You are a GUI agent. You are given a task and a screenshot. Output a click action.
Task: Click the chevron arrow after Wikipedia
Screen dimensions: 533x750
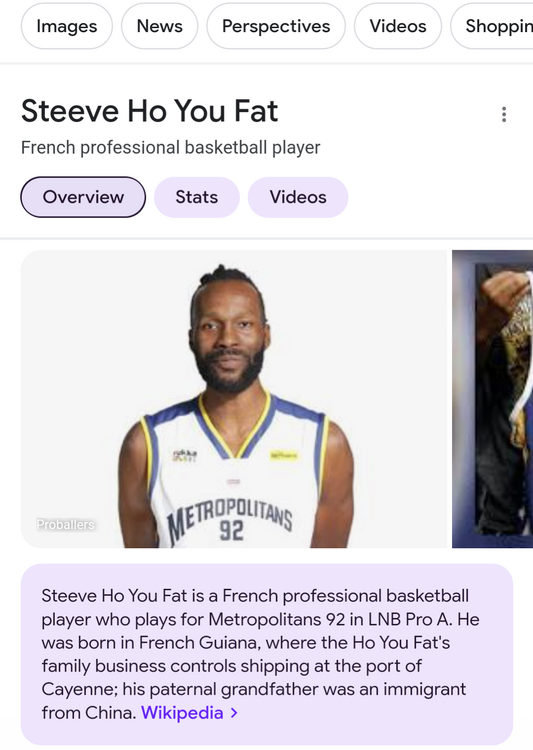pos(234,713)
